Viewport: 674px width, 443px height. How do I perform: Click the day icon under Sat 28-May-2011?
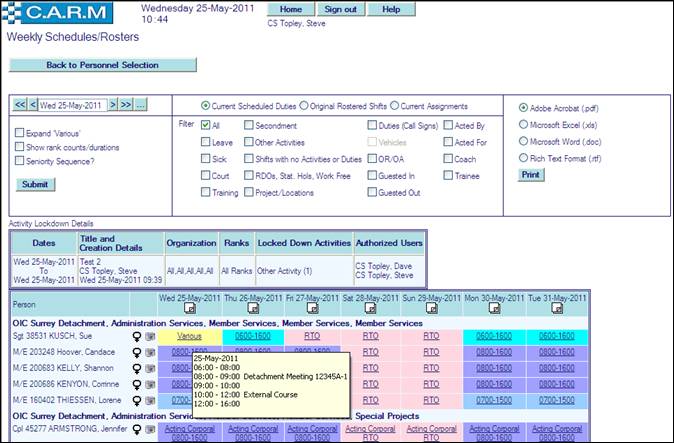point(371,309)
